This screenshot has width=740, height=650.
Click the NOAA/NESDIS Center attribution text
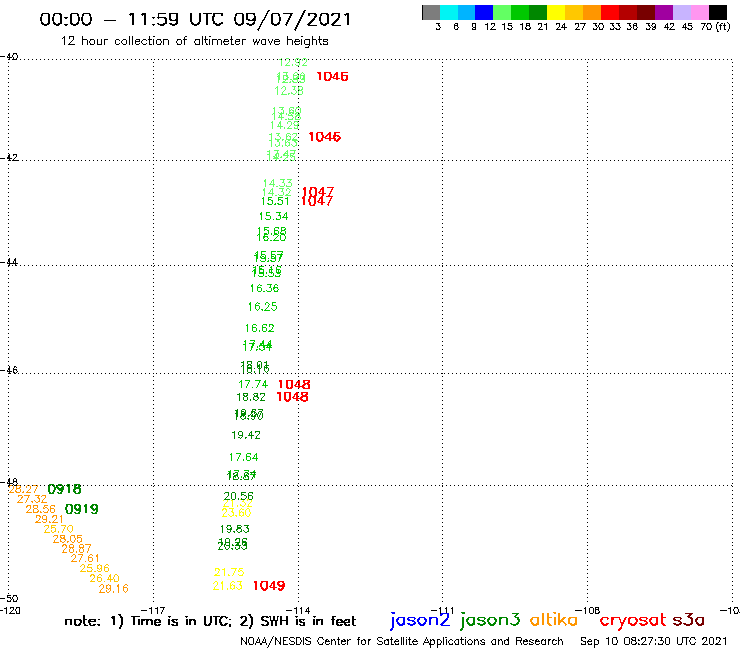[402, 641]
